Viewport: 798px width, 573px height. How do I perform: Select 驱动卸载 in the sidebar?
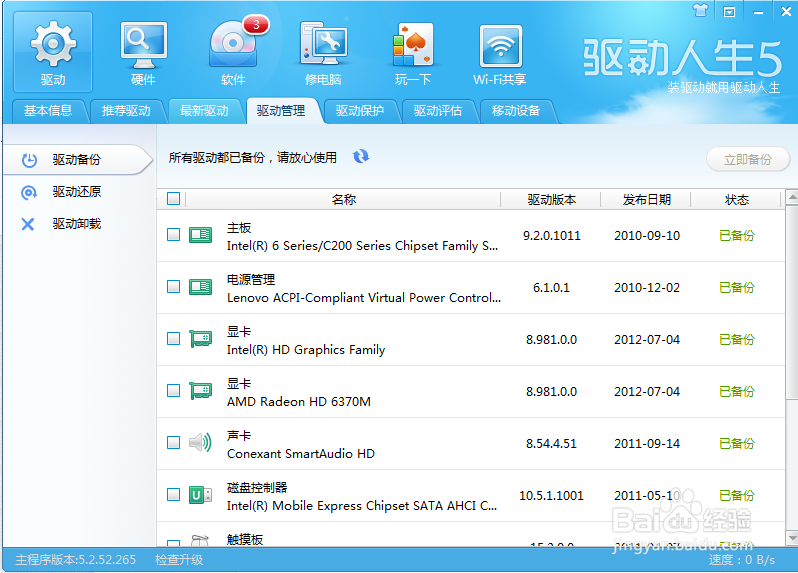(77, 224)
